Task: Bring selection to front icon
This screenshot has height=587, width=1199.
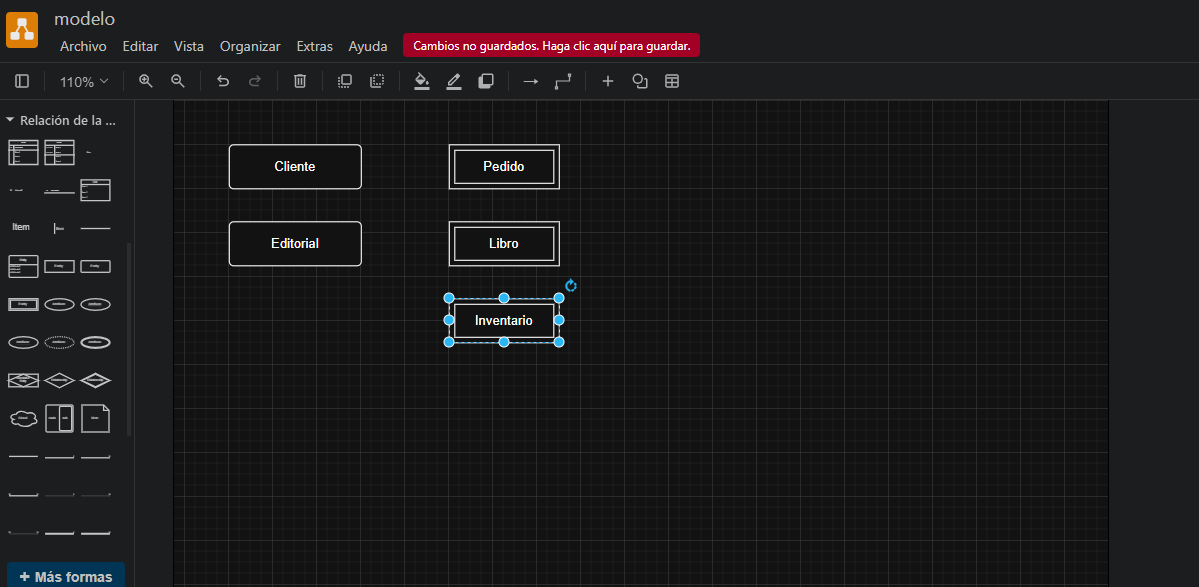Action: point(345,81)
